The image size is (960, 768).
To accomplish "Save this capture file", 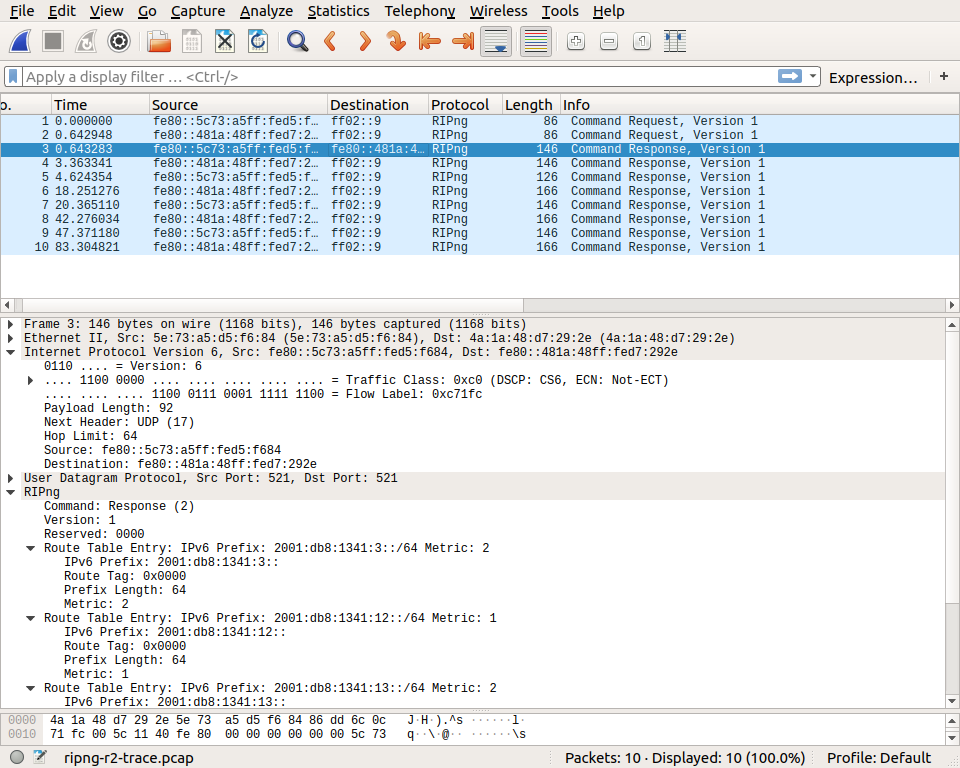I will (192, 42).
